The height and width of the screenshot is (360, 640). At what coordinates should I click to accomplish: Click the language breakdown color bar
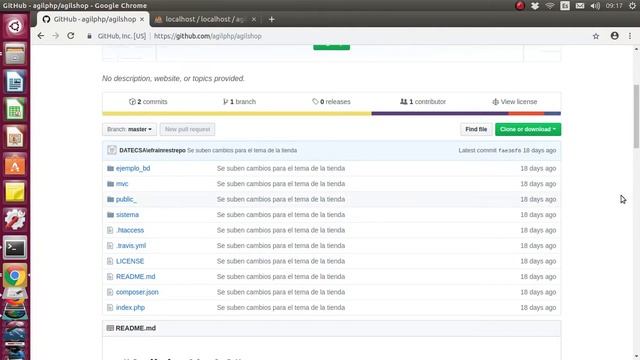[x=331, y=113]
